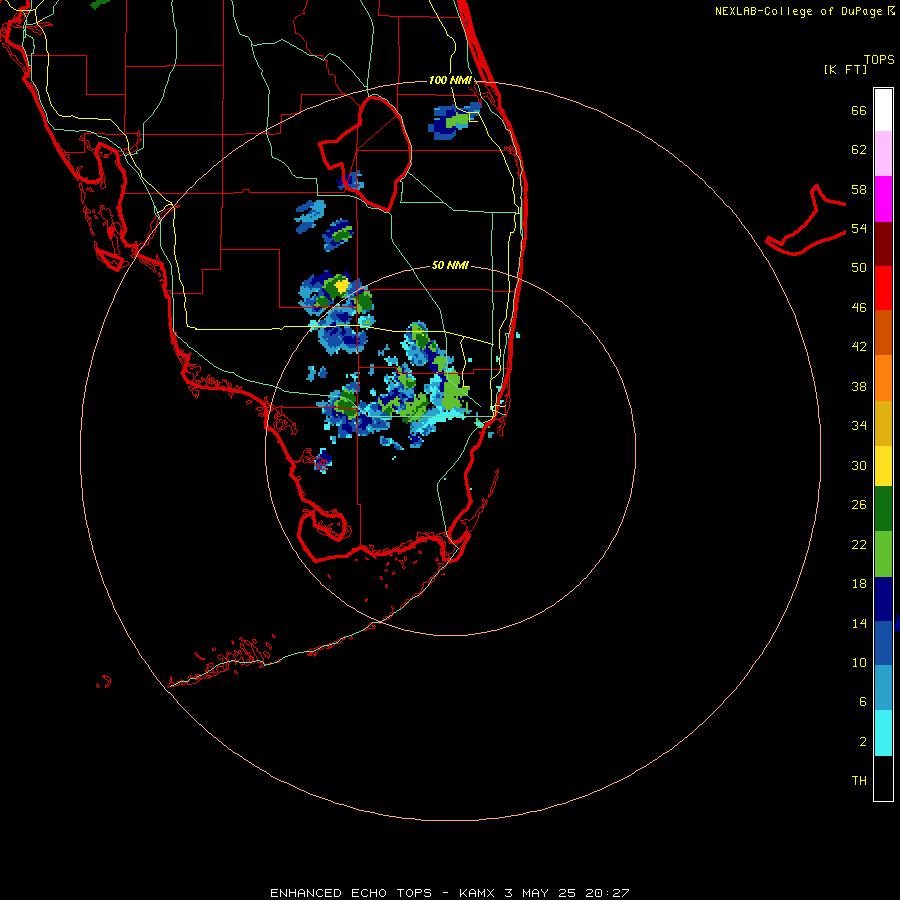
Task: Pick the navy blue legend swatch
Action: click(883, 599)
